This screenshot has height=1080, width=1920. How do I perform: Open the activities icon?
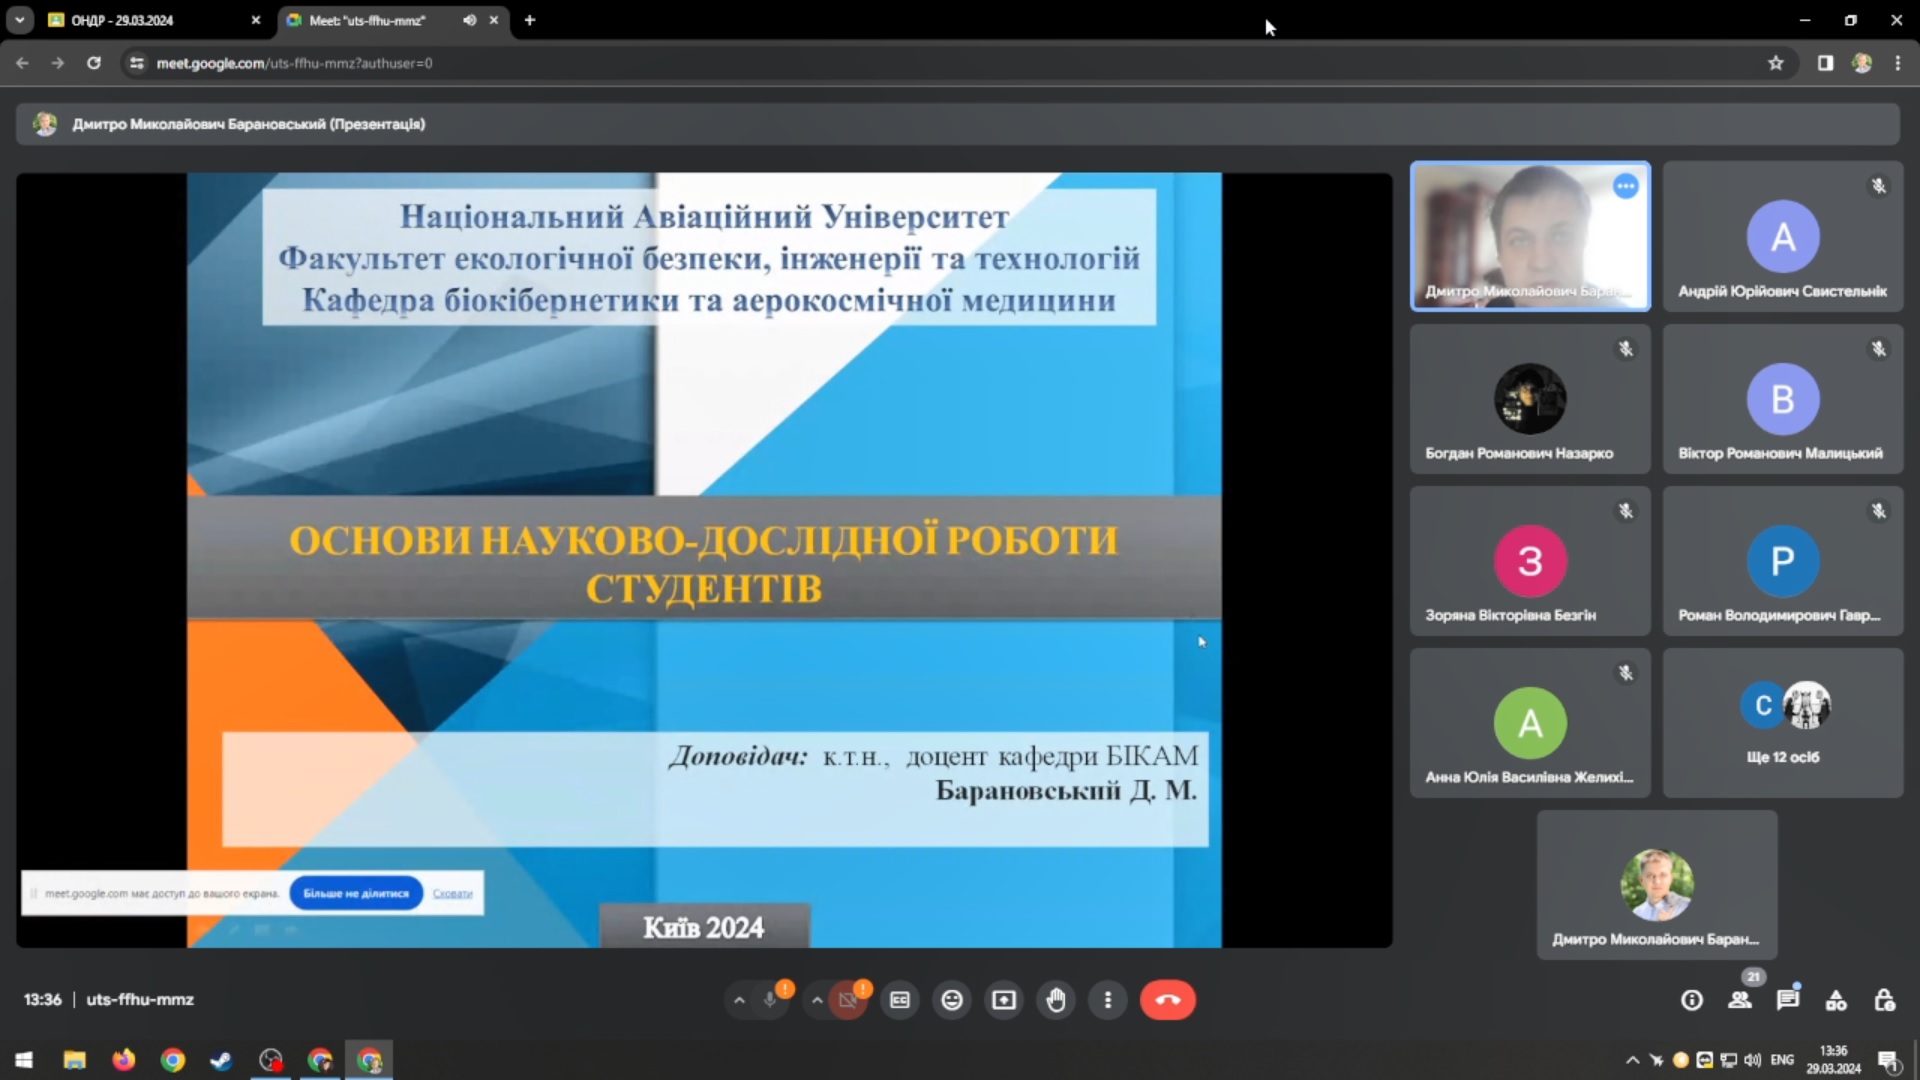coord(1836,1000)
